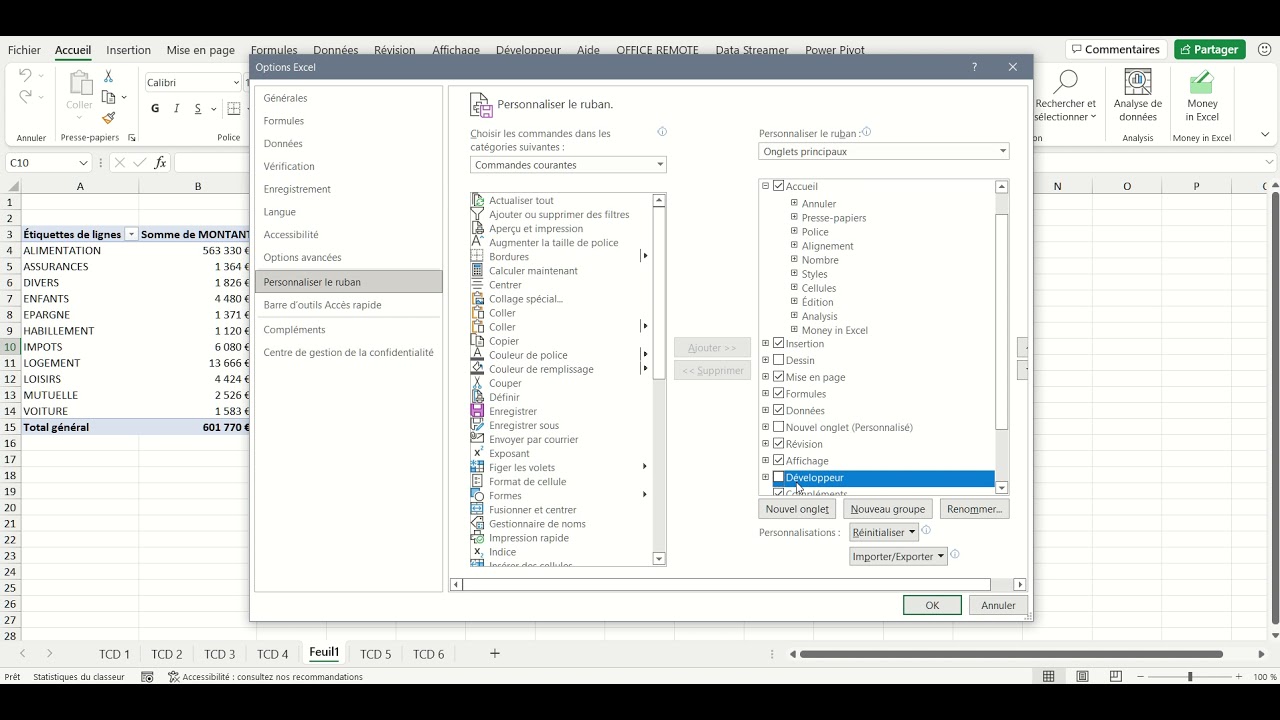Image resolution: width=1280 pixels, height=720 pixels.
Task: Uncheck the Données tab checkbox
Action: pyautogui.click(x=779, y=410)
